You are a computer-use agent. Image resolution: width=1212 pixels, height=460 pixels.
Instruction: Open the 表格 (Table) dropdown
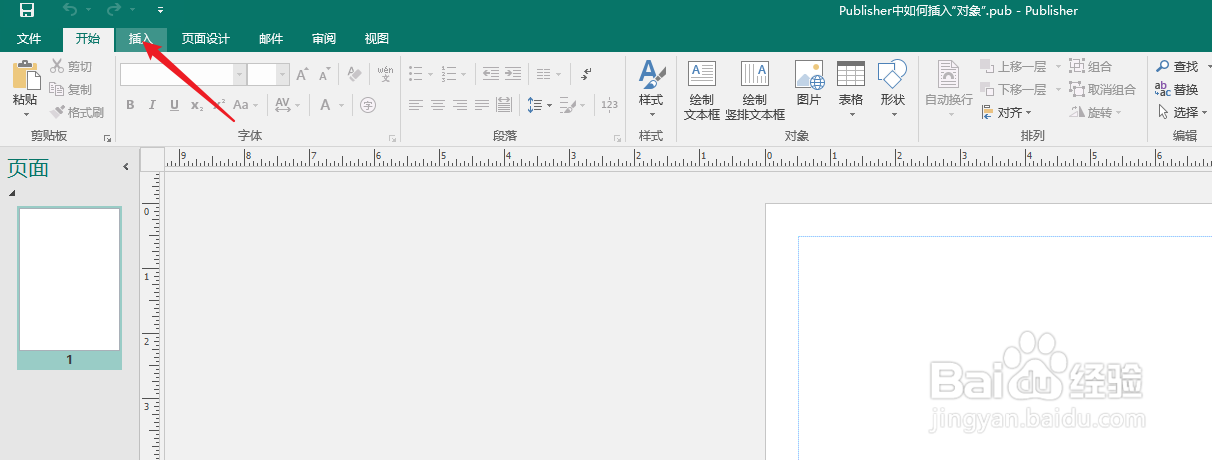pyautogui.click(x=851, y=88)
